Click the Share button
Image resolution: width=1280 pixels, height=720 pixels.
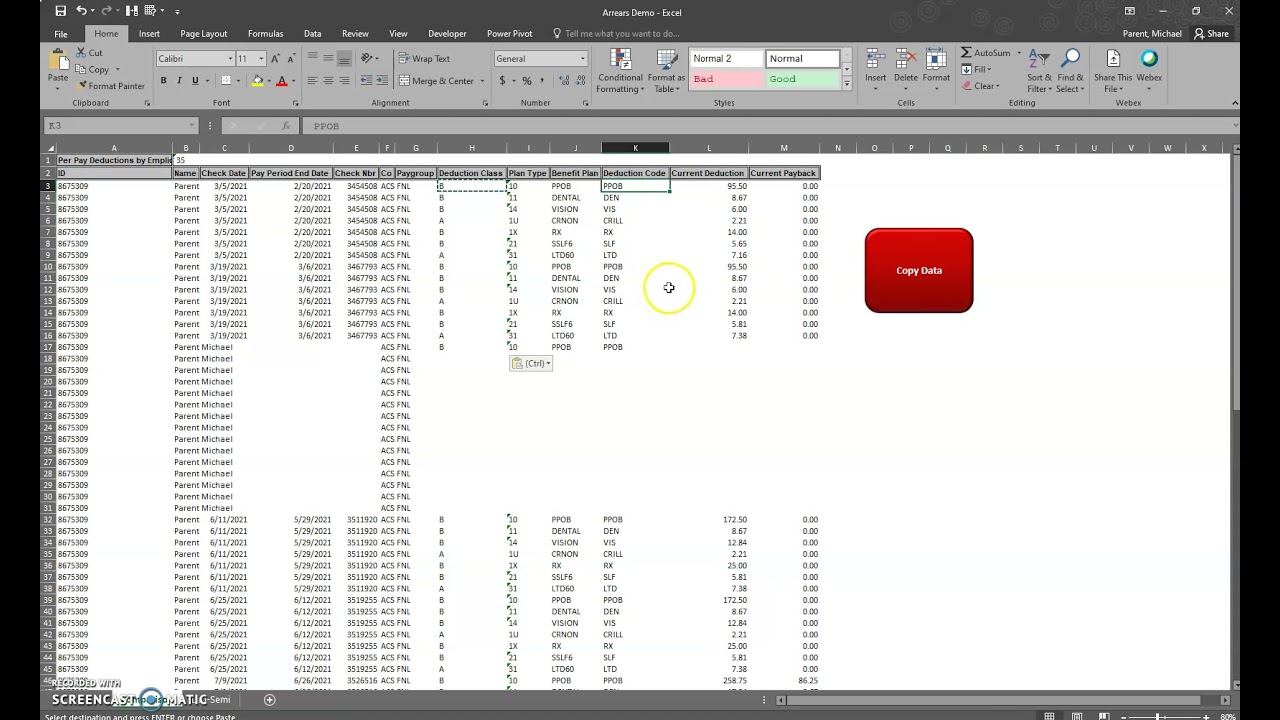(1211, 33)
